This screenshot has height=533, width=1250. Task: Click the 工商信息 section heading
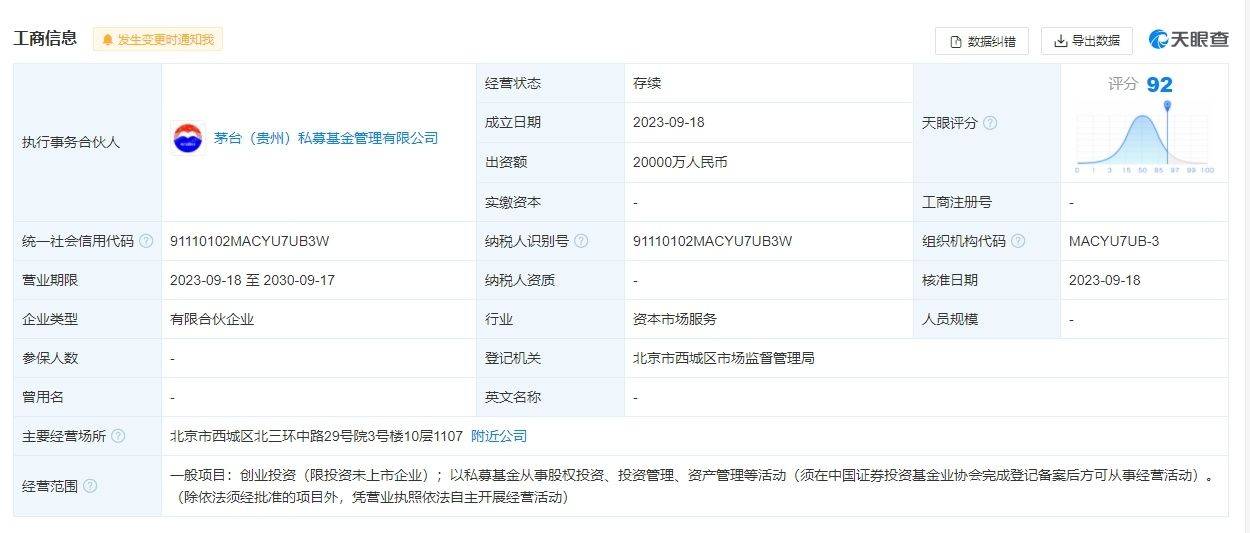click(45, 39)
